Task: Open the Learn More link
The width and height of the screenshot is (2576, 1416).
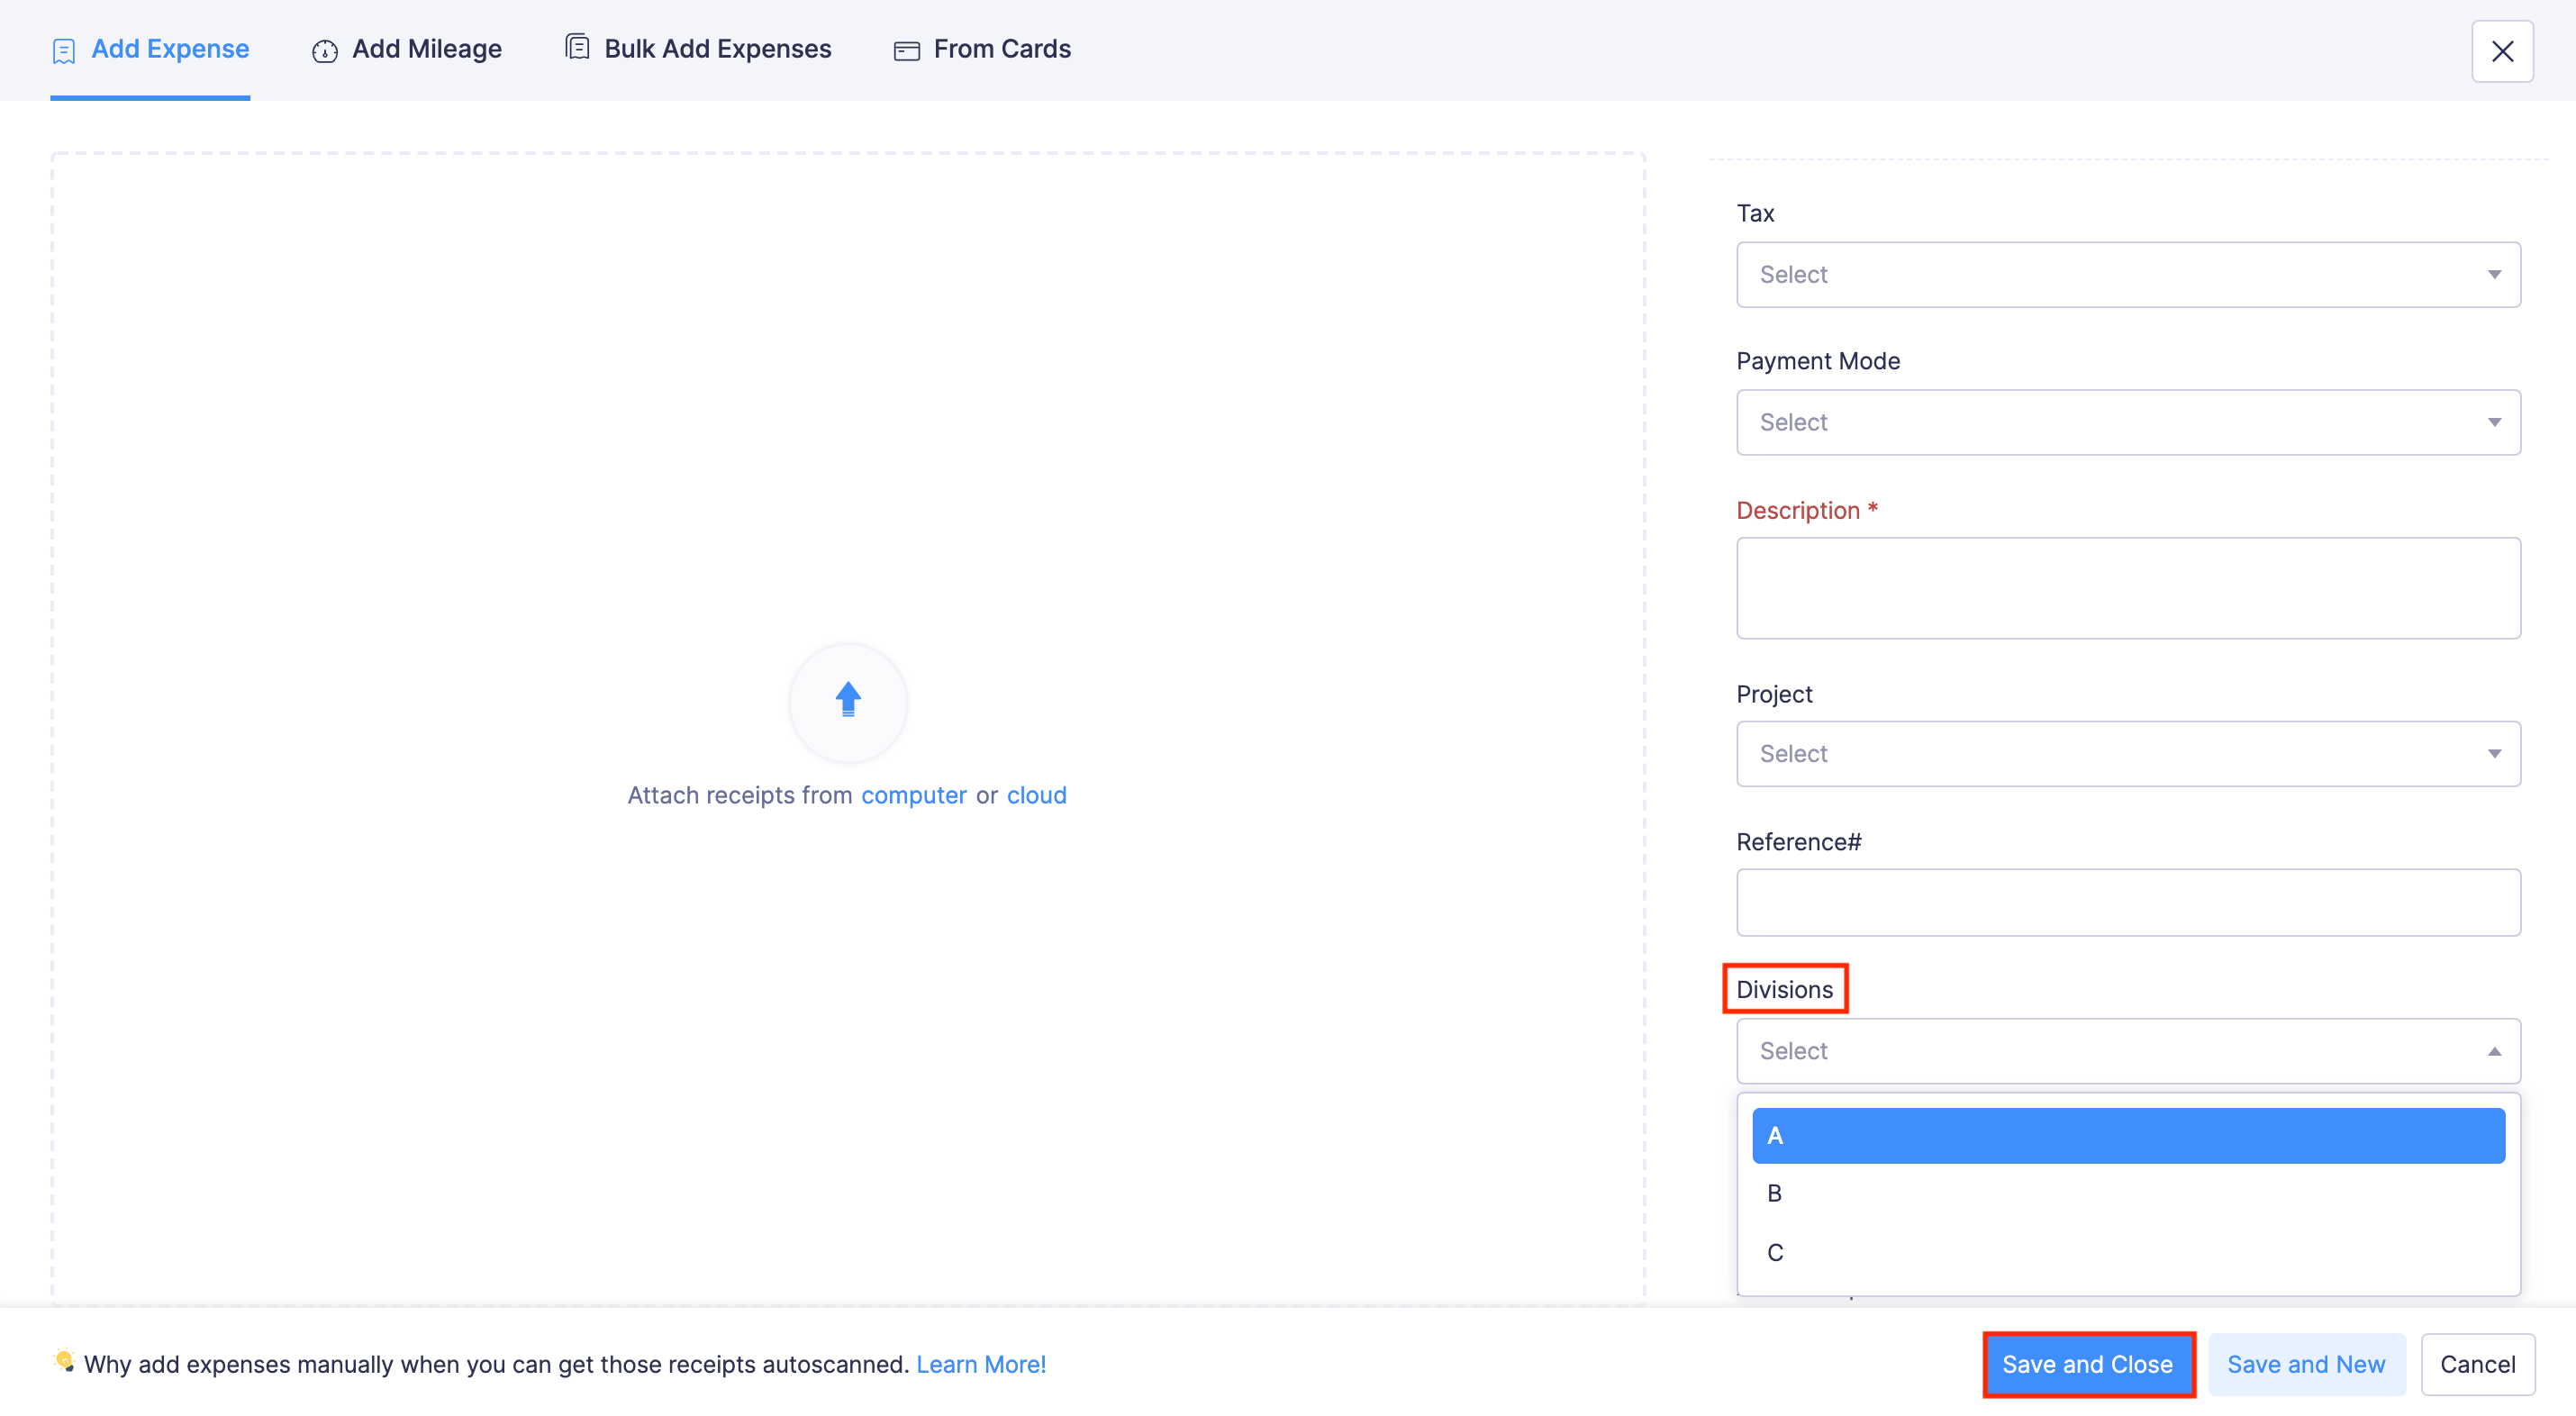Action: (x=981, y=1363)
